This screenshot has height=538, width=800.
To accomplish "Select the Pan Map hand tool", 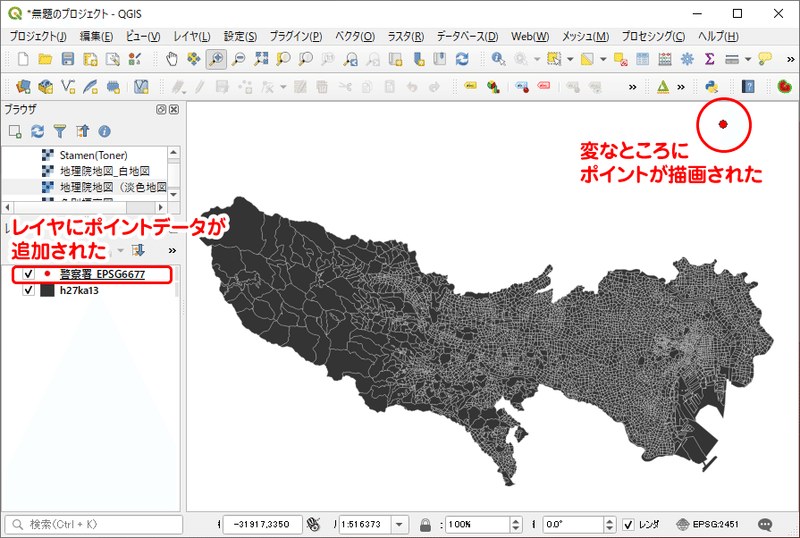I will pos(171,59).
